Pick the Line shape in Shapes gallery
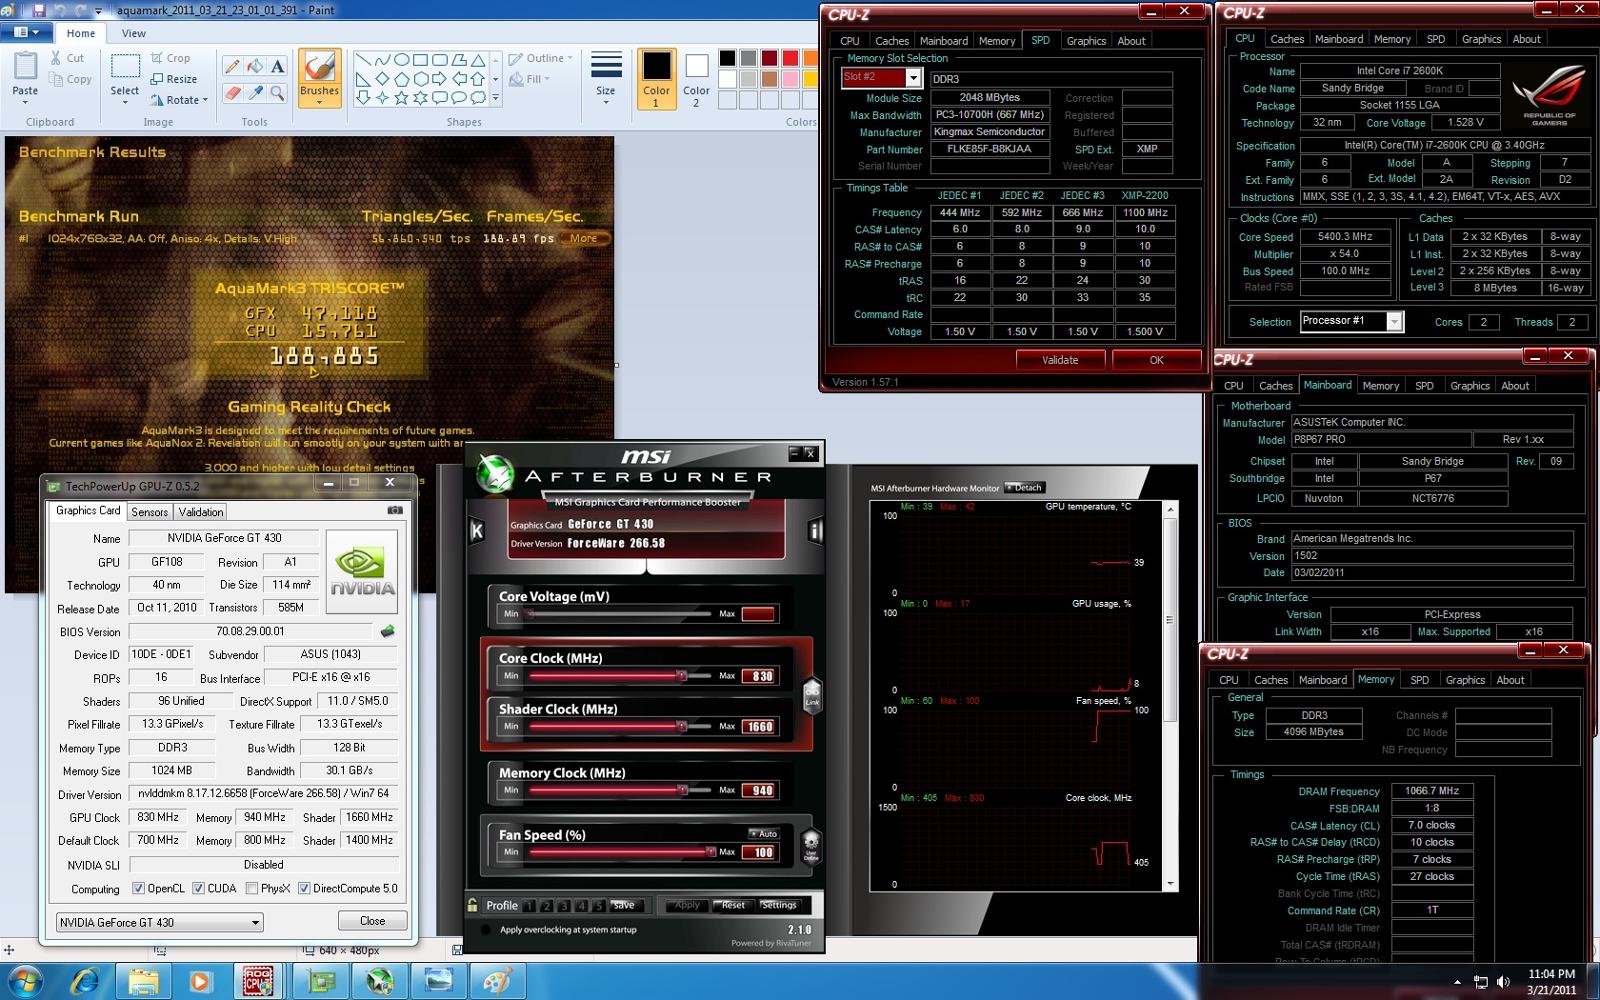1600x1000 pixels. pyautogui.click(x=363, y=60)
